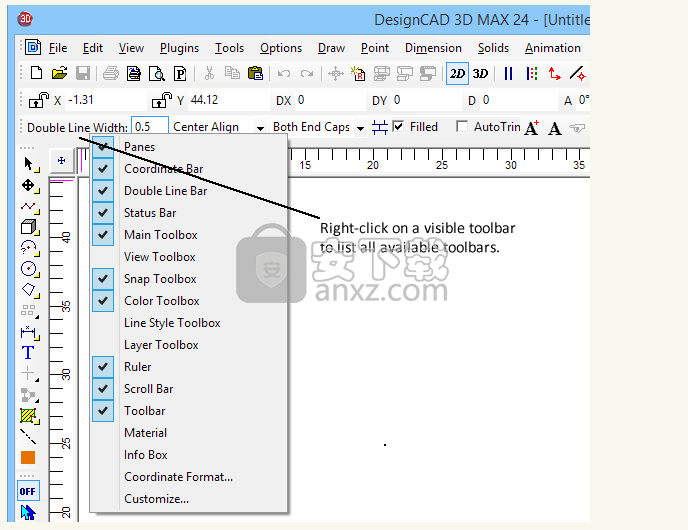The image size is (688, 530).
Task: Click the Open file folder icon
Action: pyautogui.click(x=59, y=73)
